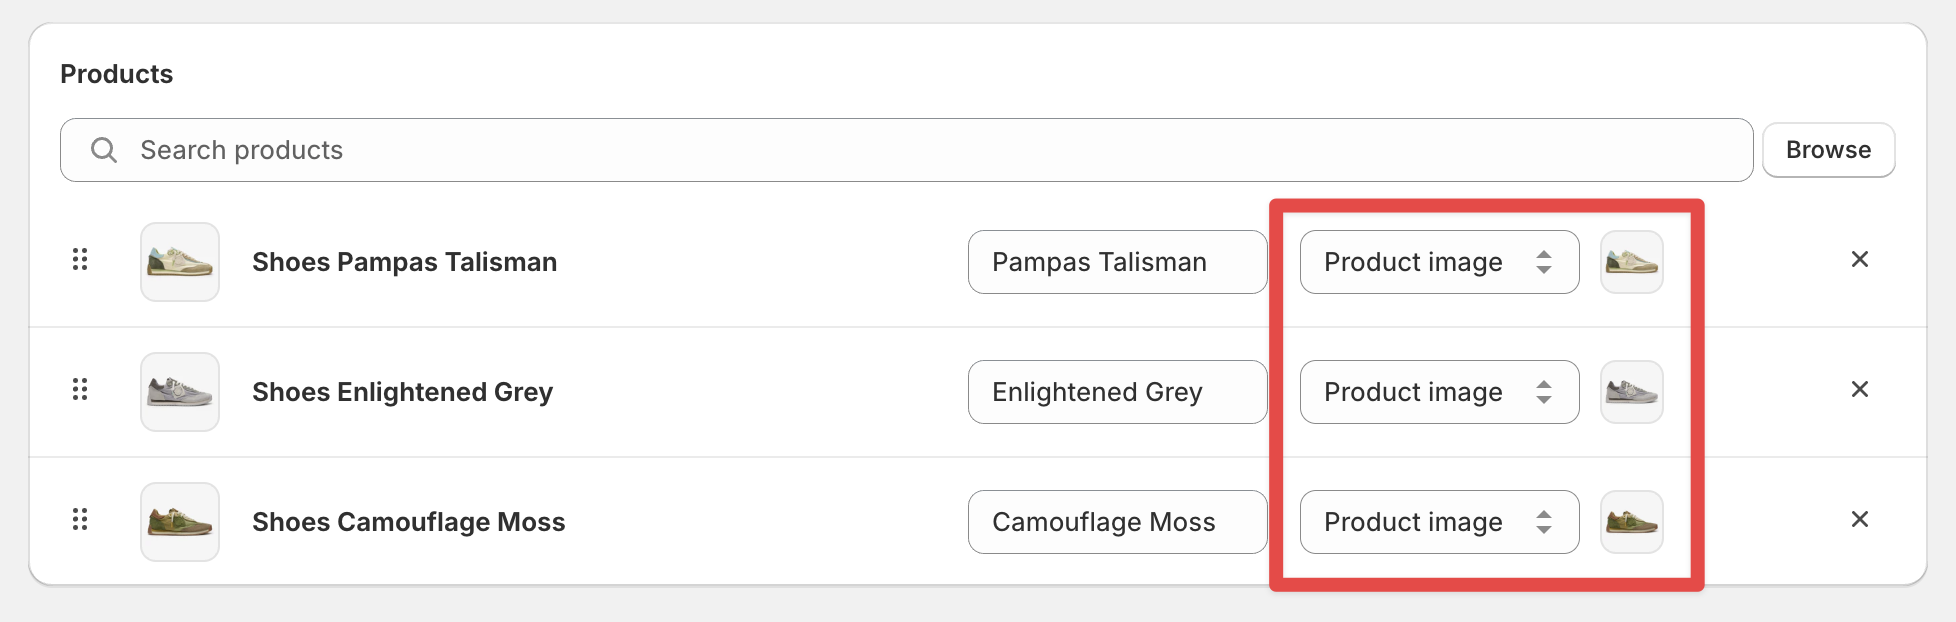1956x622 pixels.
Task: Click the drag handle for Shoes Camouflage Moss
Action: pos(80,520)
